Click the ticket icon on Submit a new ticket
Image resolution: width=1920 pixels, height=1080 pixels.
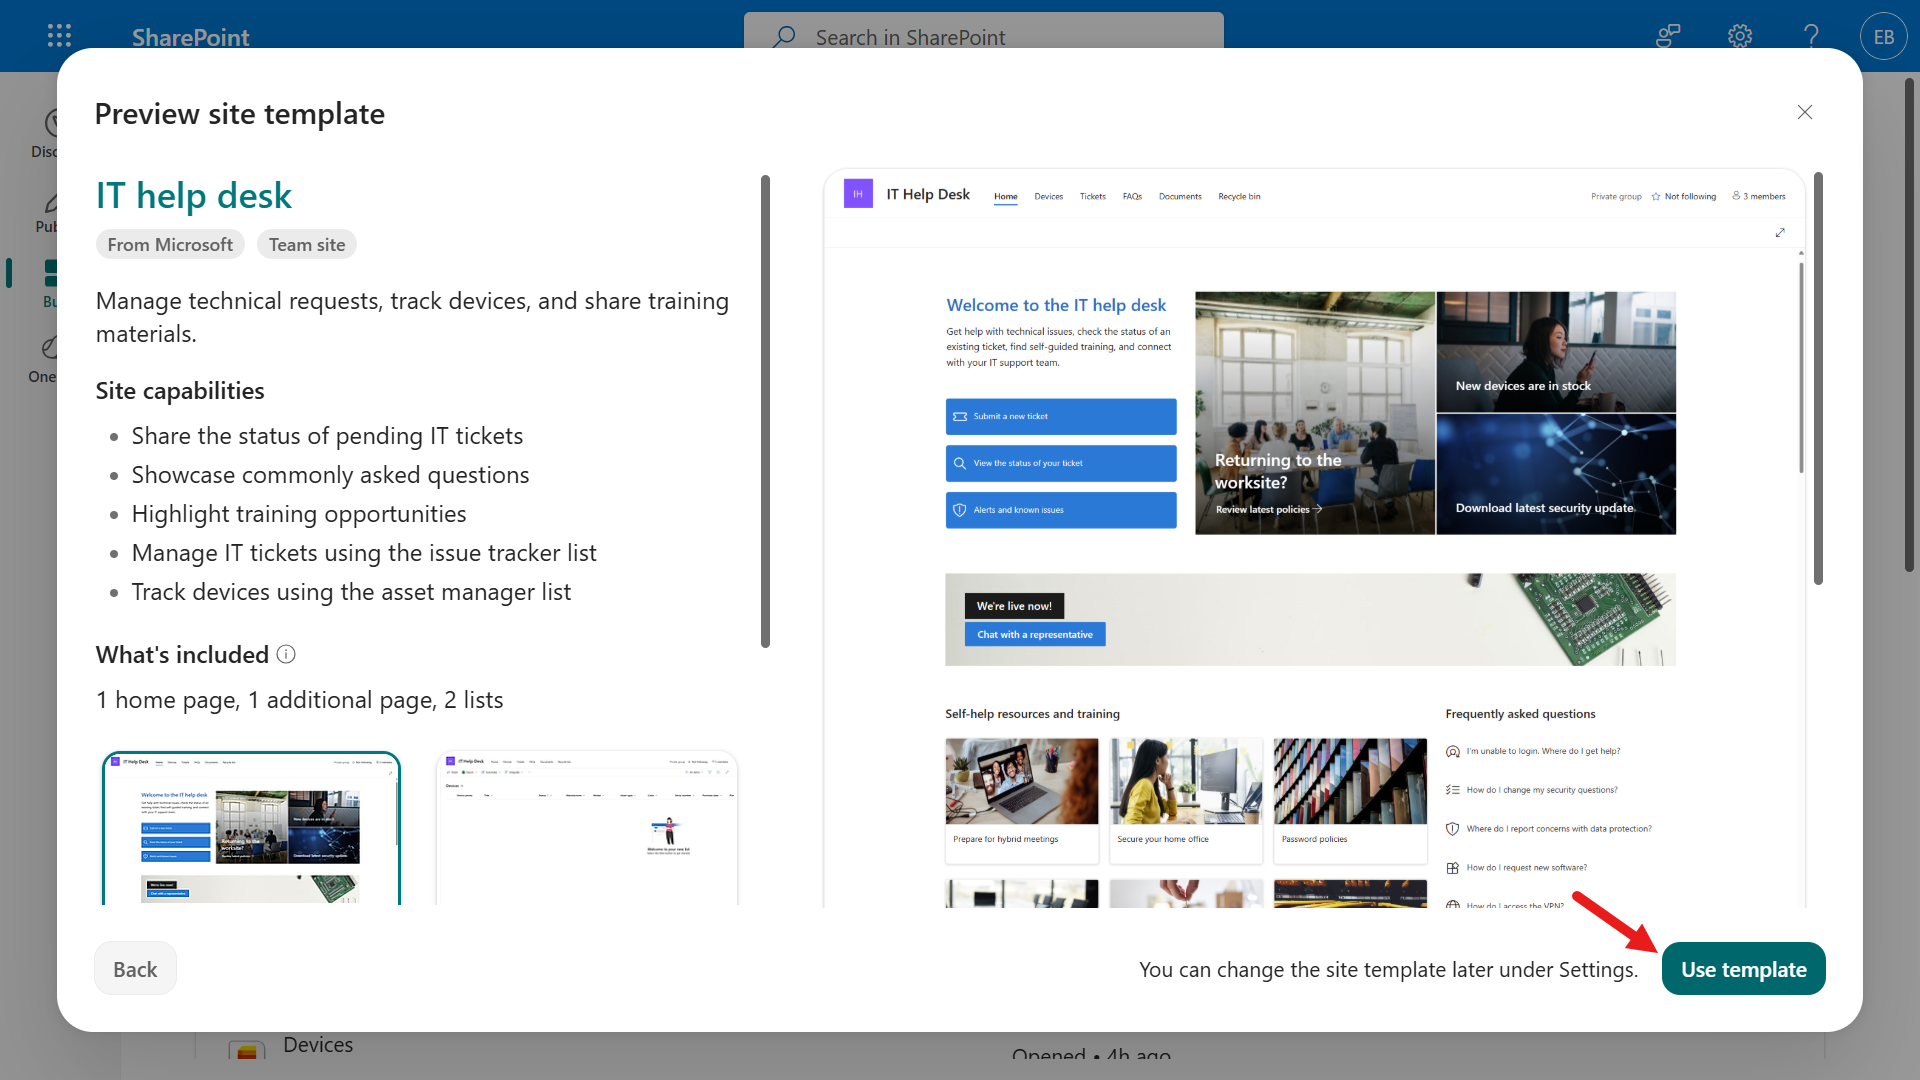[960, 416]
